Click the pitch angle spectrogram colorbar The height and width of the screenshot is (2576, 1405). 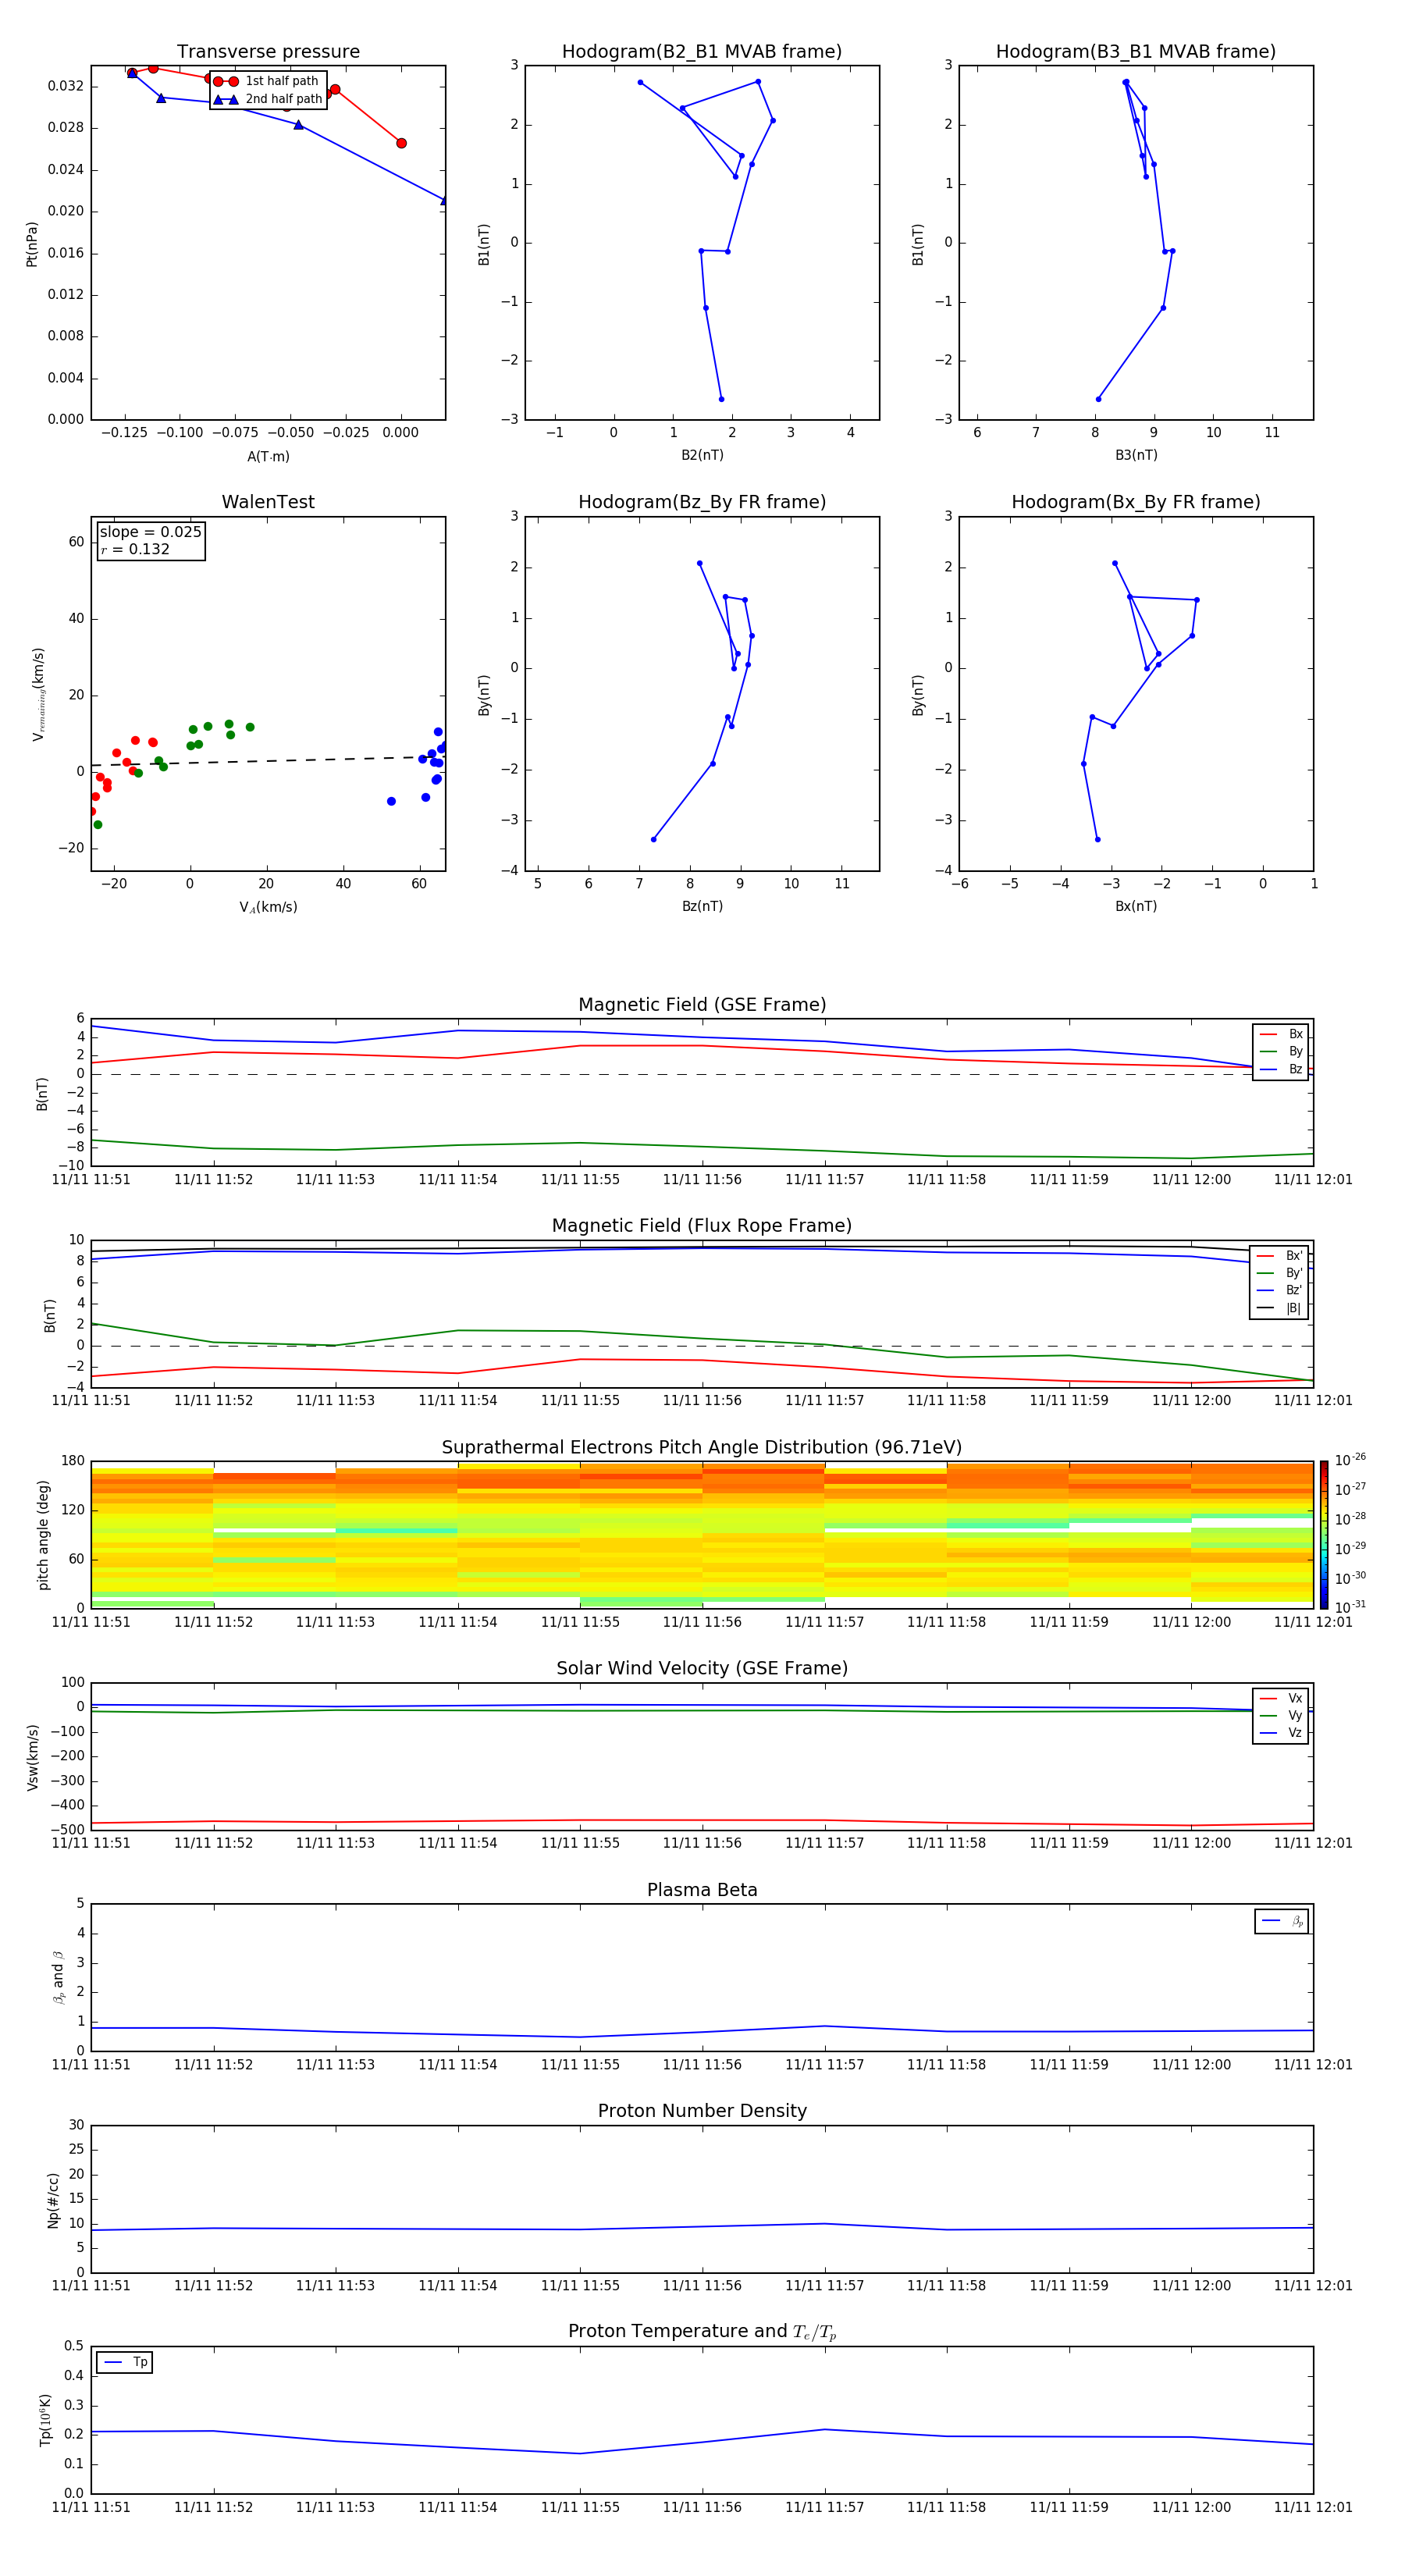point(1323,1535)
